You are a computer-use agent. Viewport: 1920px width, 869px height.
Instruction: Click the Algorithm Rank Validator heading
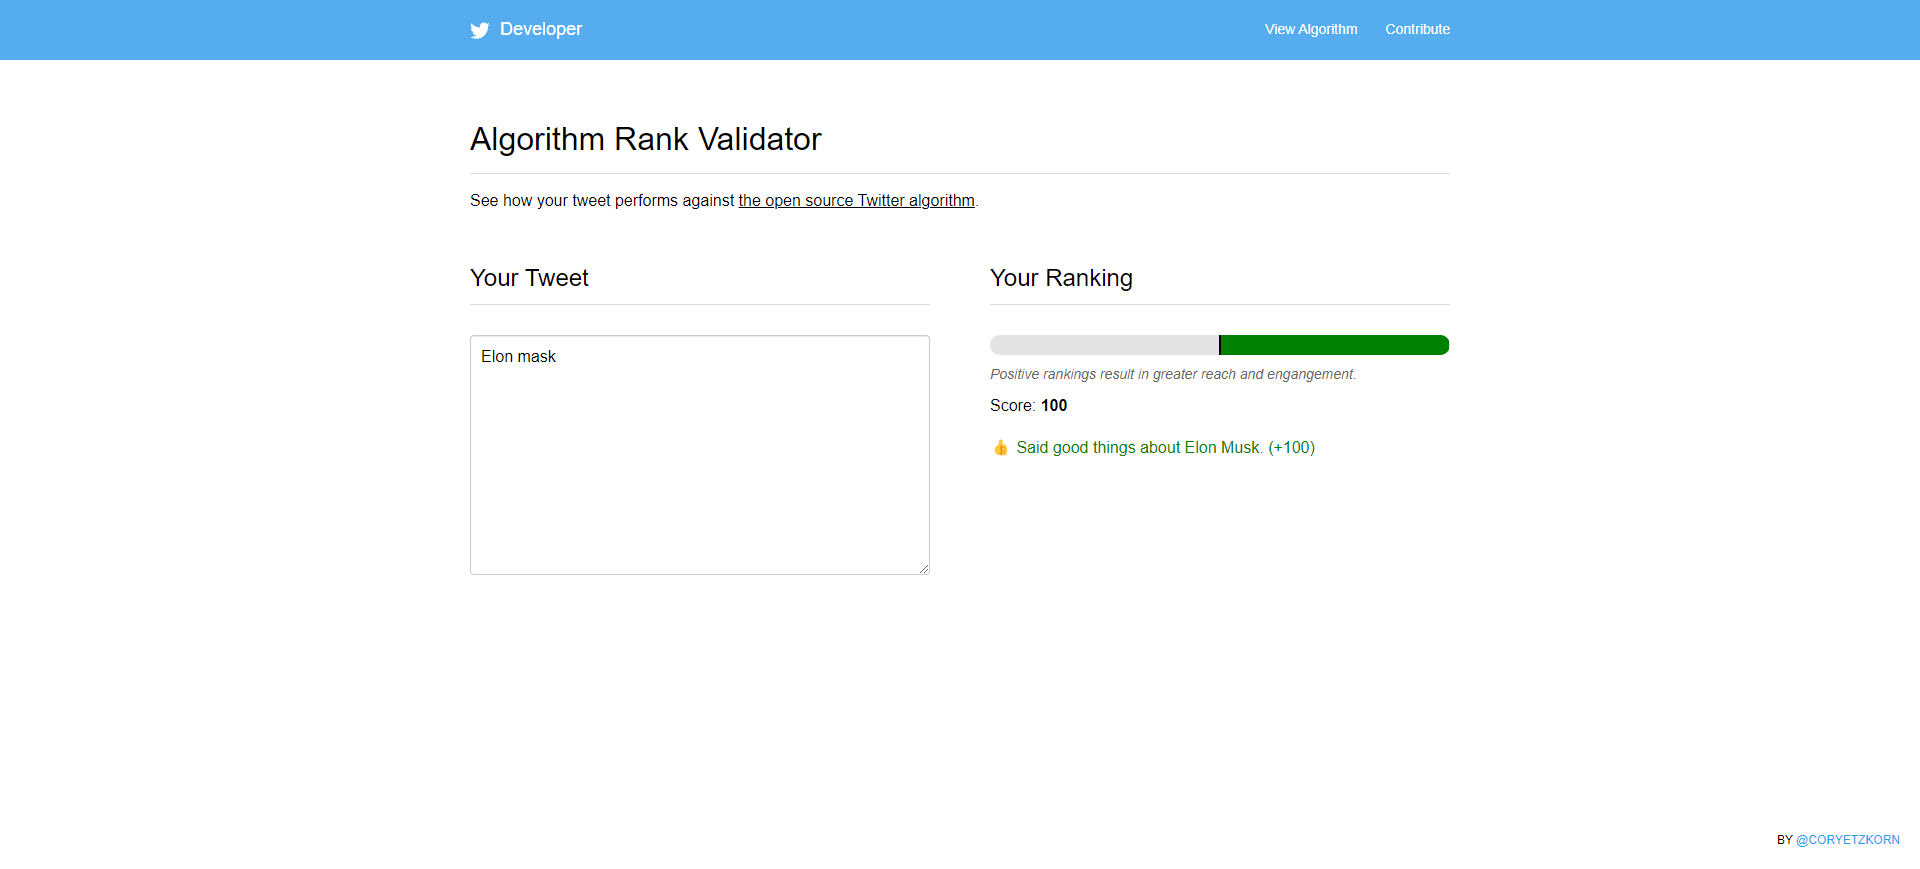[x=646, y=139]
